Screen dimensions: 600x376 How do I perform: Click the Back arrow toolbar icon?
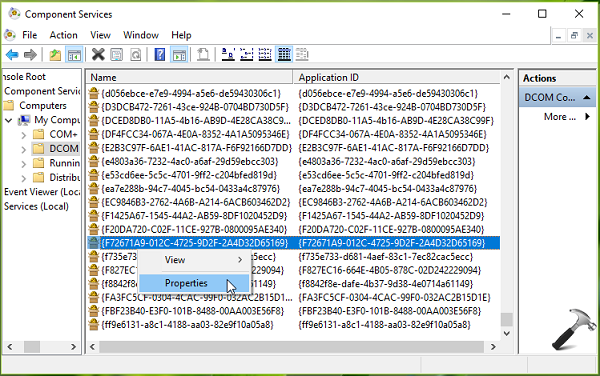[x=12, y=55]
